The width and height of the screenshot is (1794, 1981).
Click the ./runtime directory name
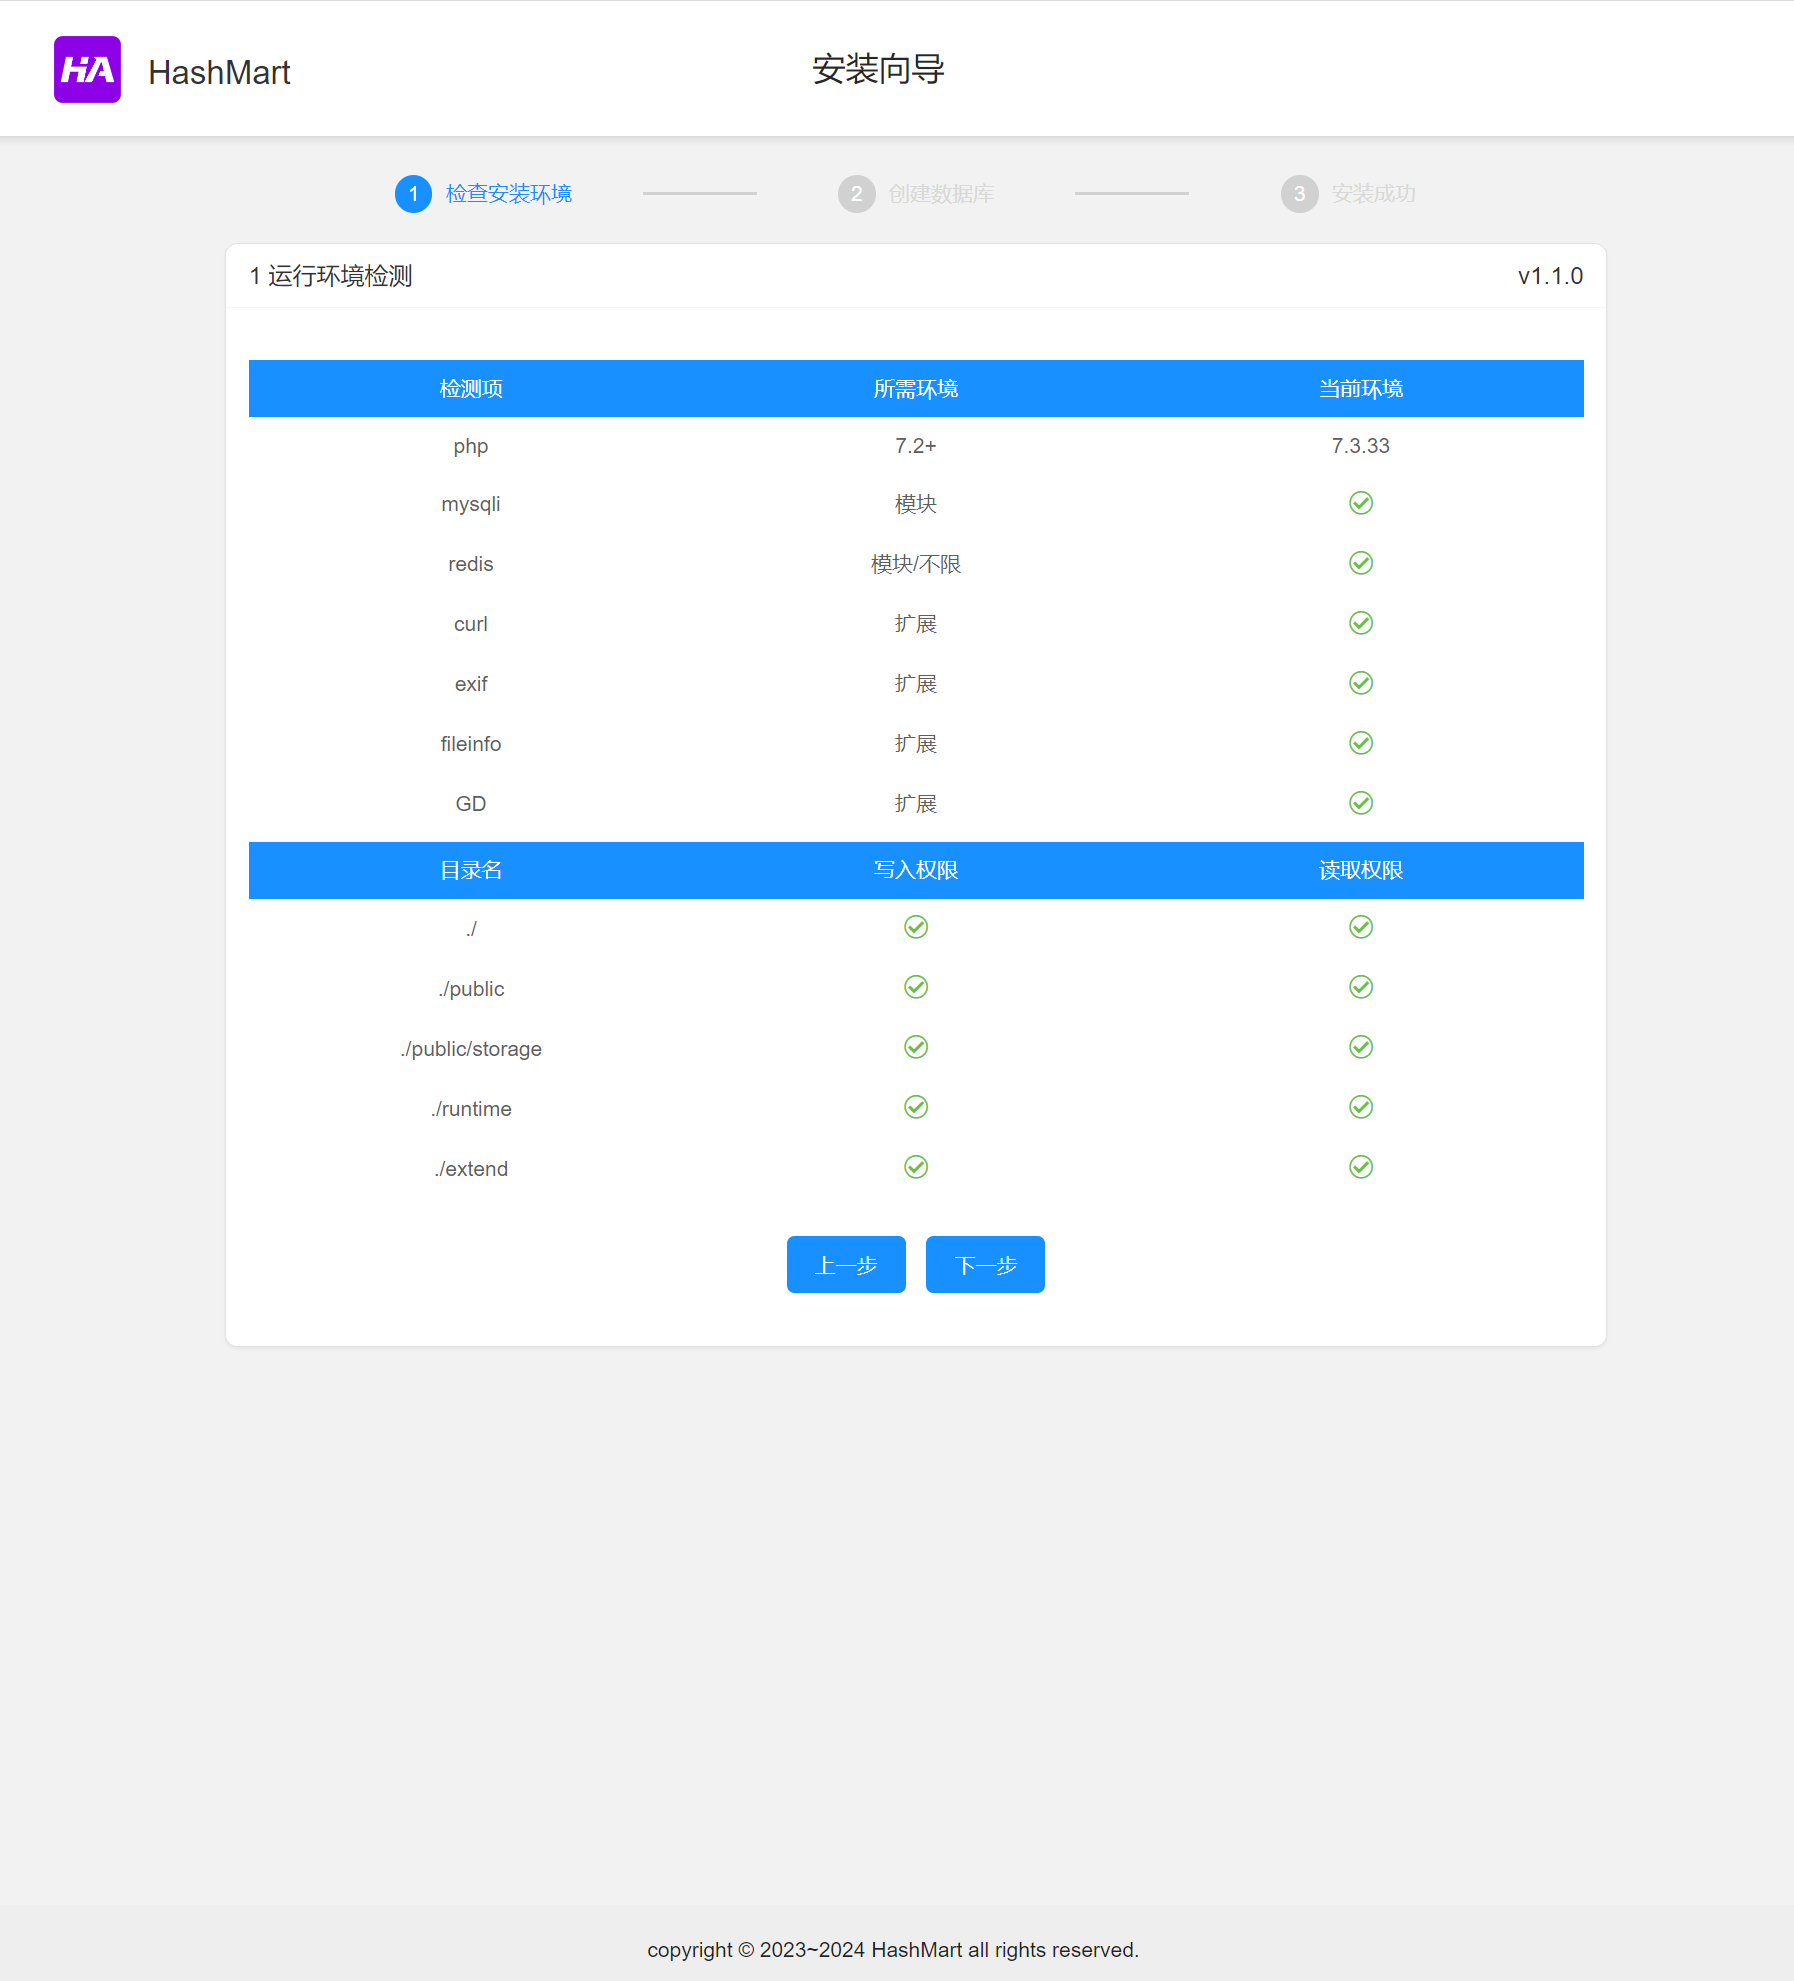(471, 1109)
